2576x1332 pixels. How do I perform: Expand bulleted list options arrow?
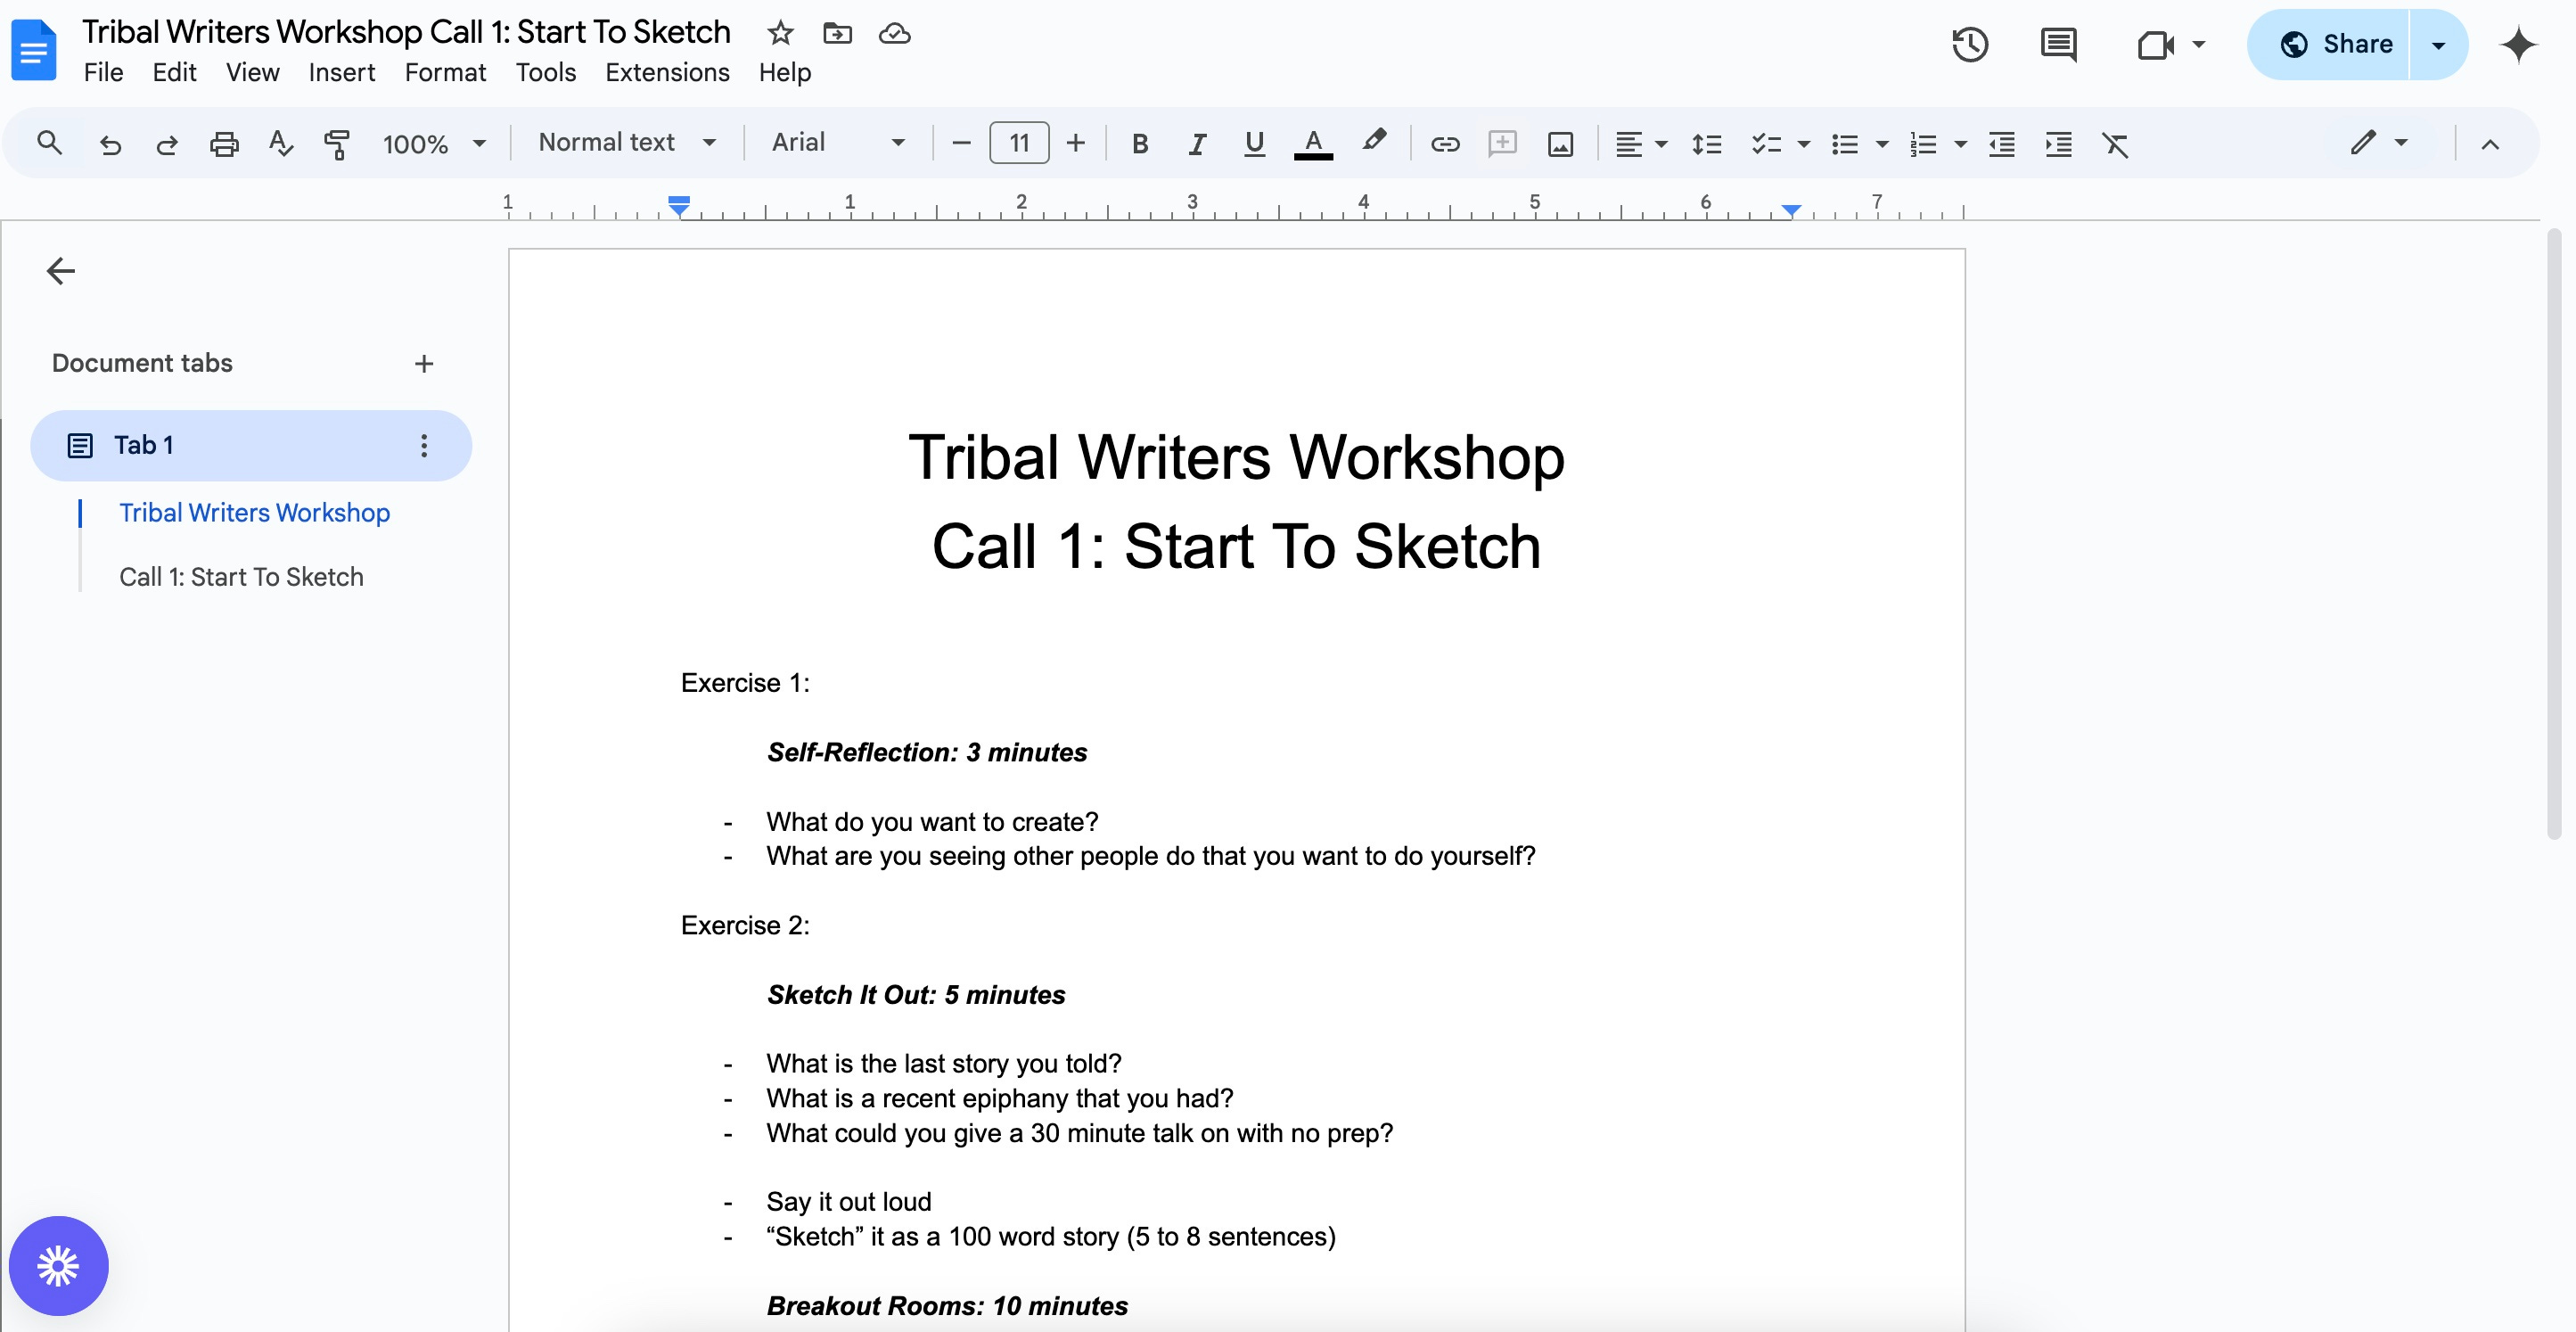click(1882, 144)
